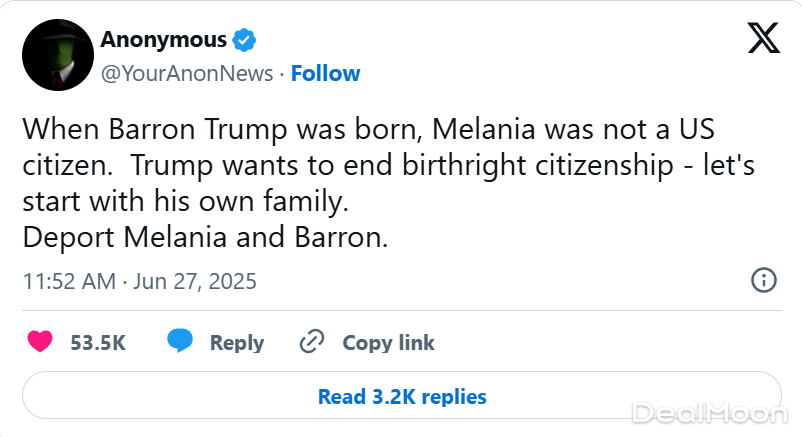802x437 pixels.
Task: Like the tweet with the heart icon
Action: point(40,342)
